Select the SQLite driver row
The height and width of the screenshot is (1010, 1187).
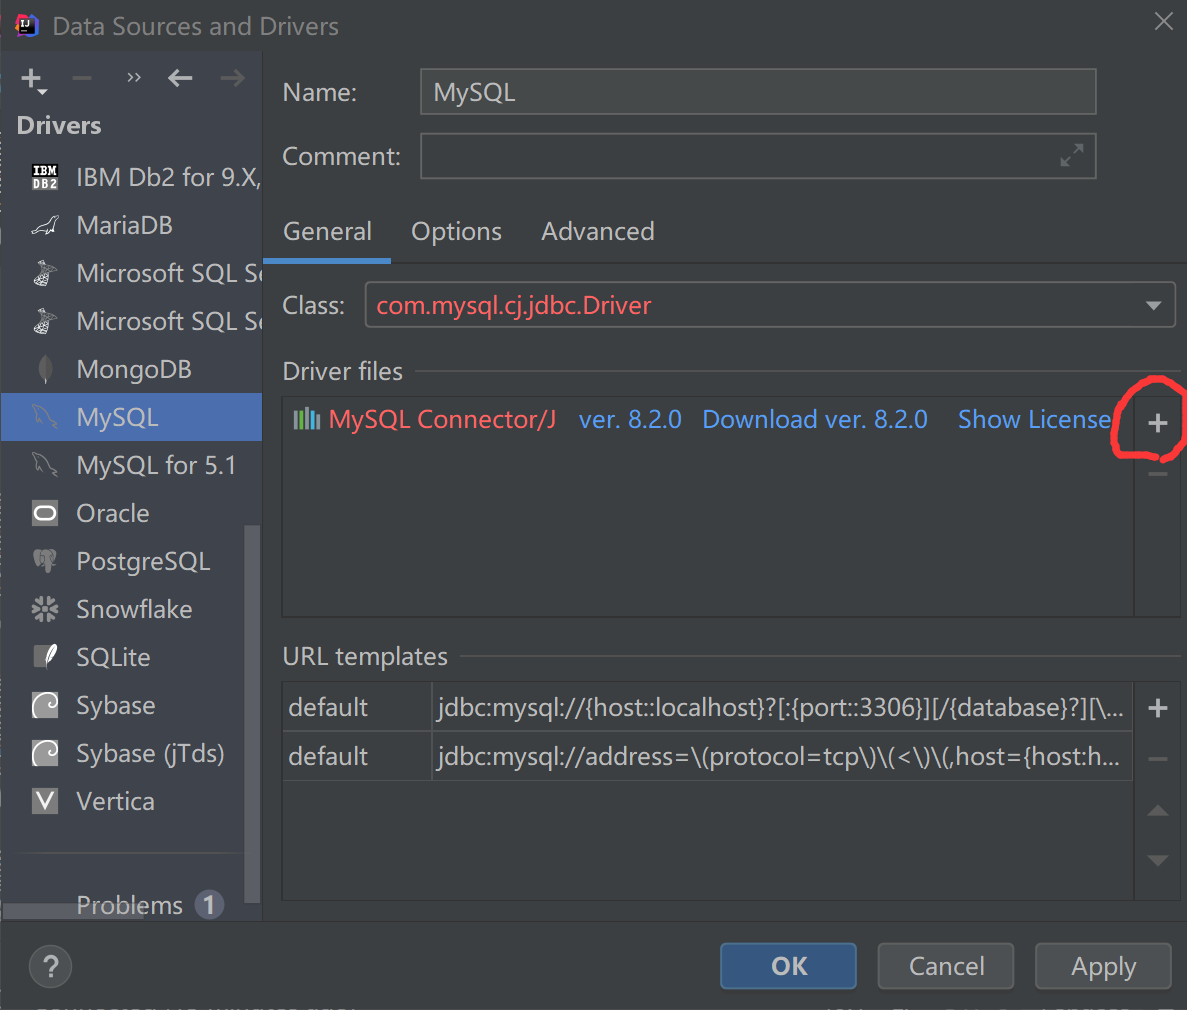tap(132, 657)
